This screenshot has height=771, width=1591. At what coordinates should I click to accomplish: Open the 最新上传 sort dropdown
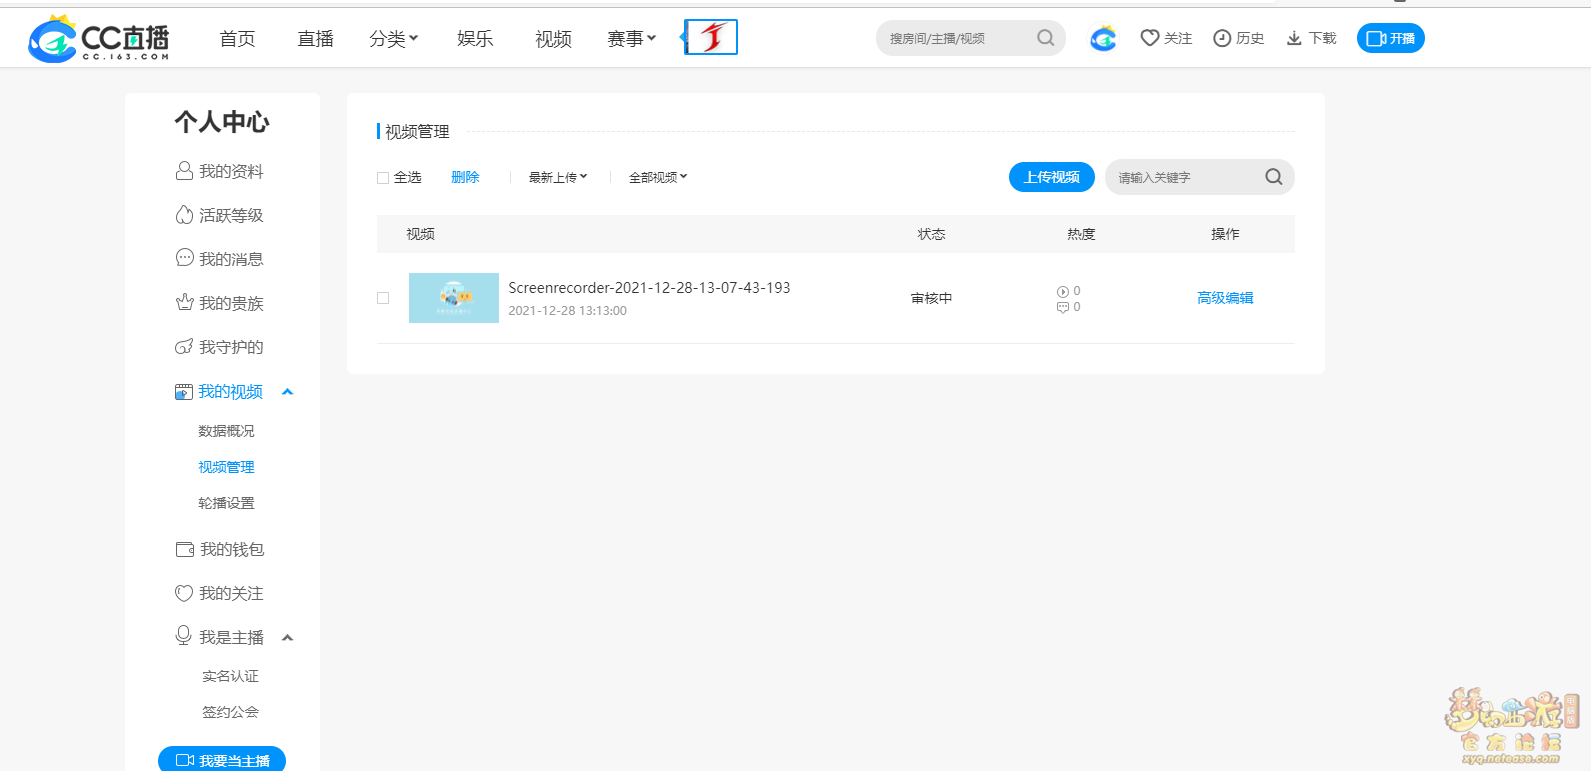[558, 177]
